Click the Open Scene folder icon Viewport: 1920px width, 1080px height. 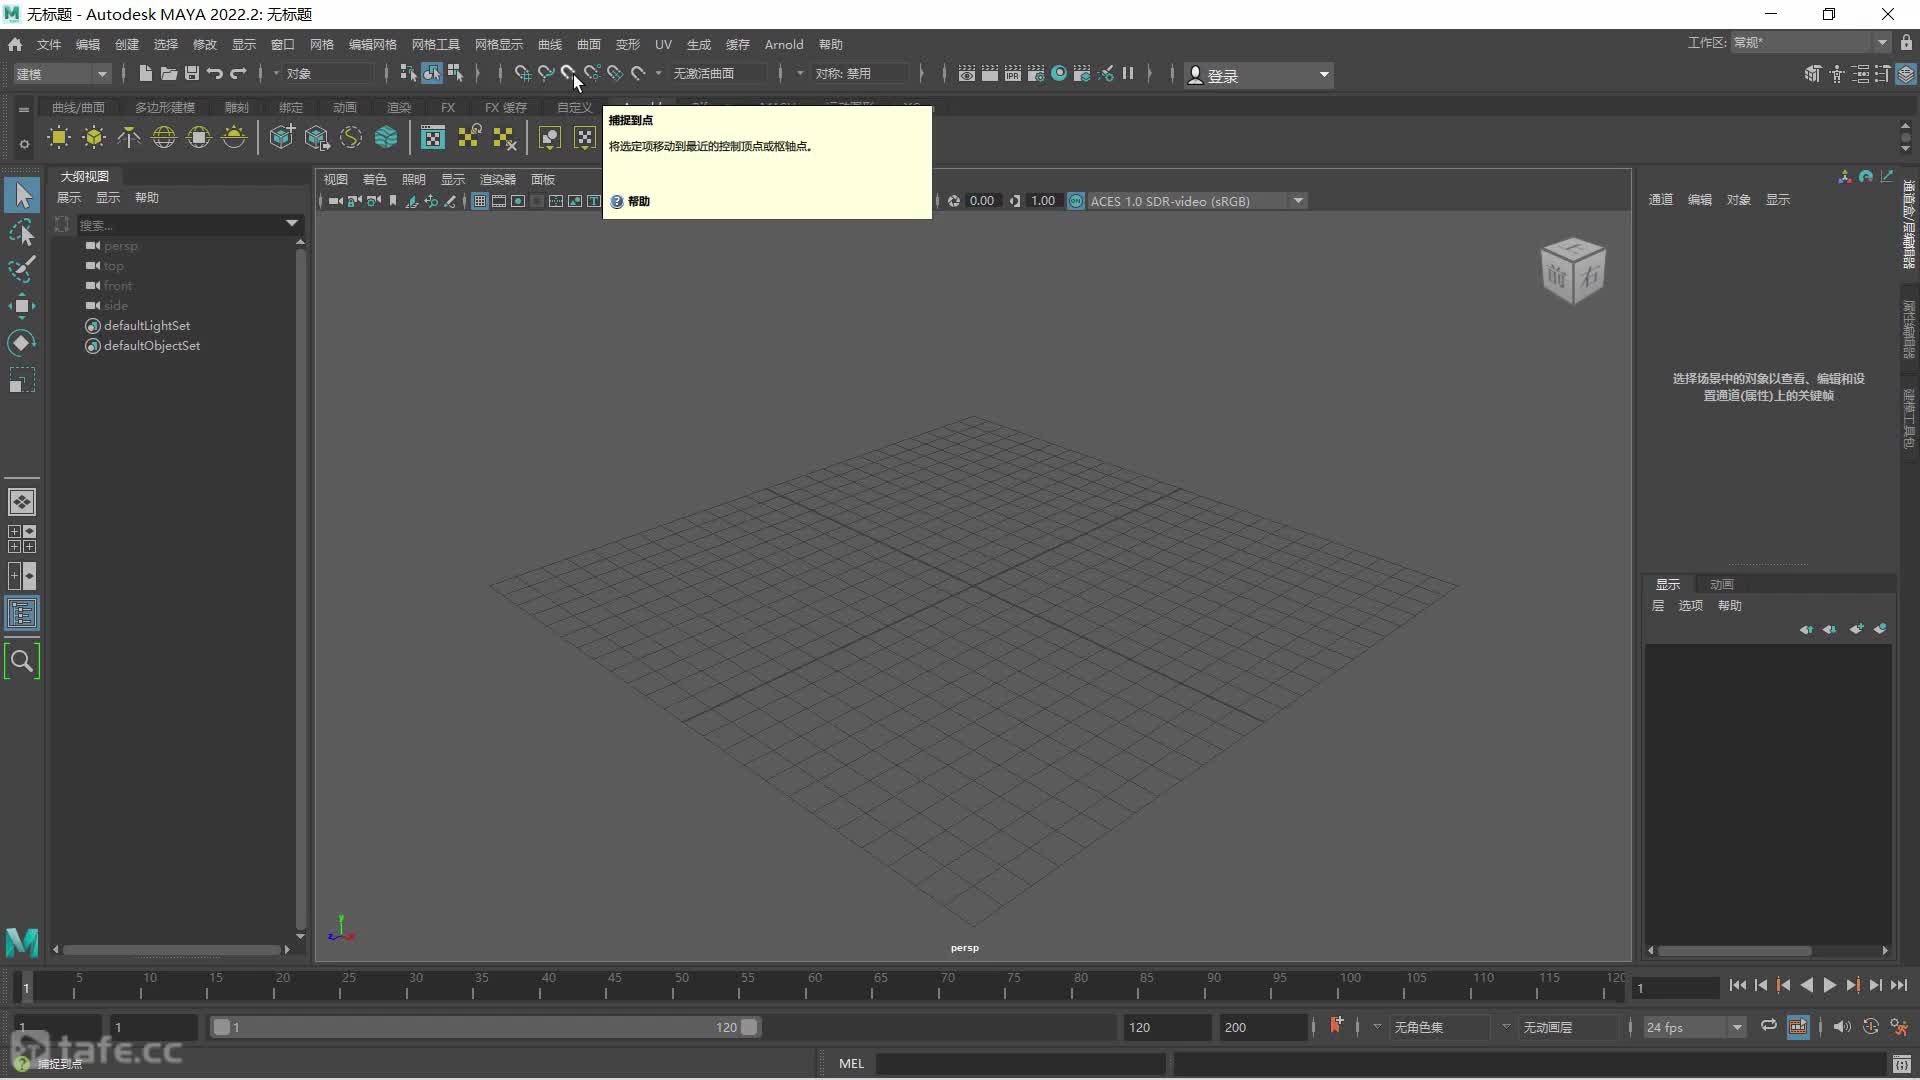(168, 73)
